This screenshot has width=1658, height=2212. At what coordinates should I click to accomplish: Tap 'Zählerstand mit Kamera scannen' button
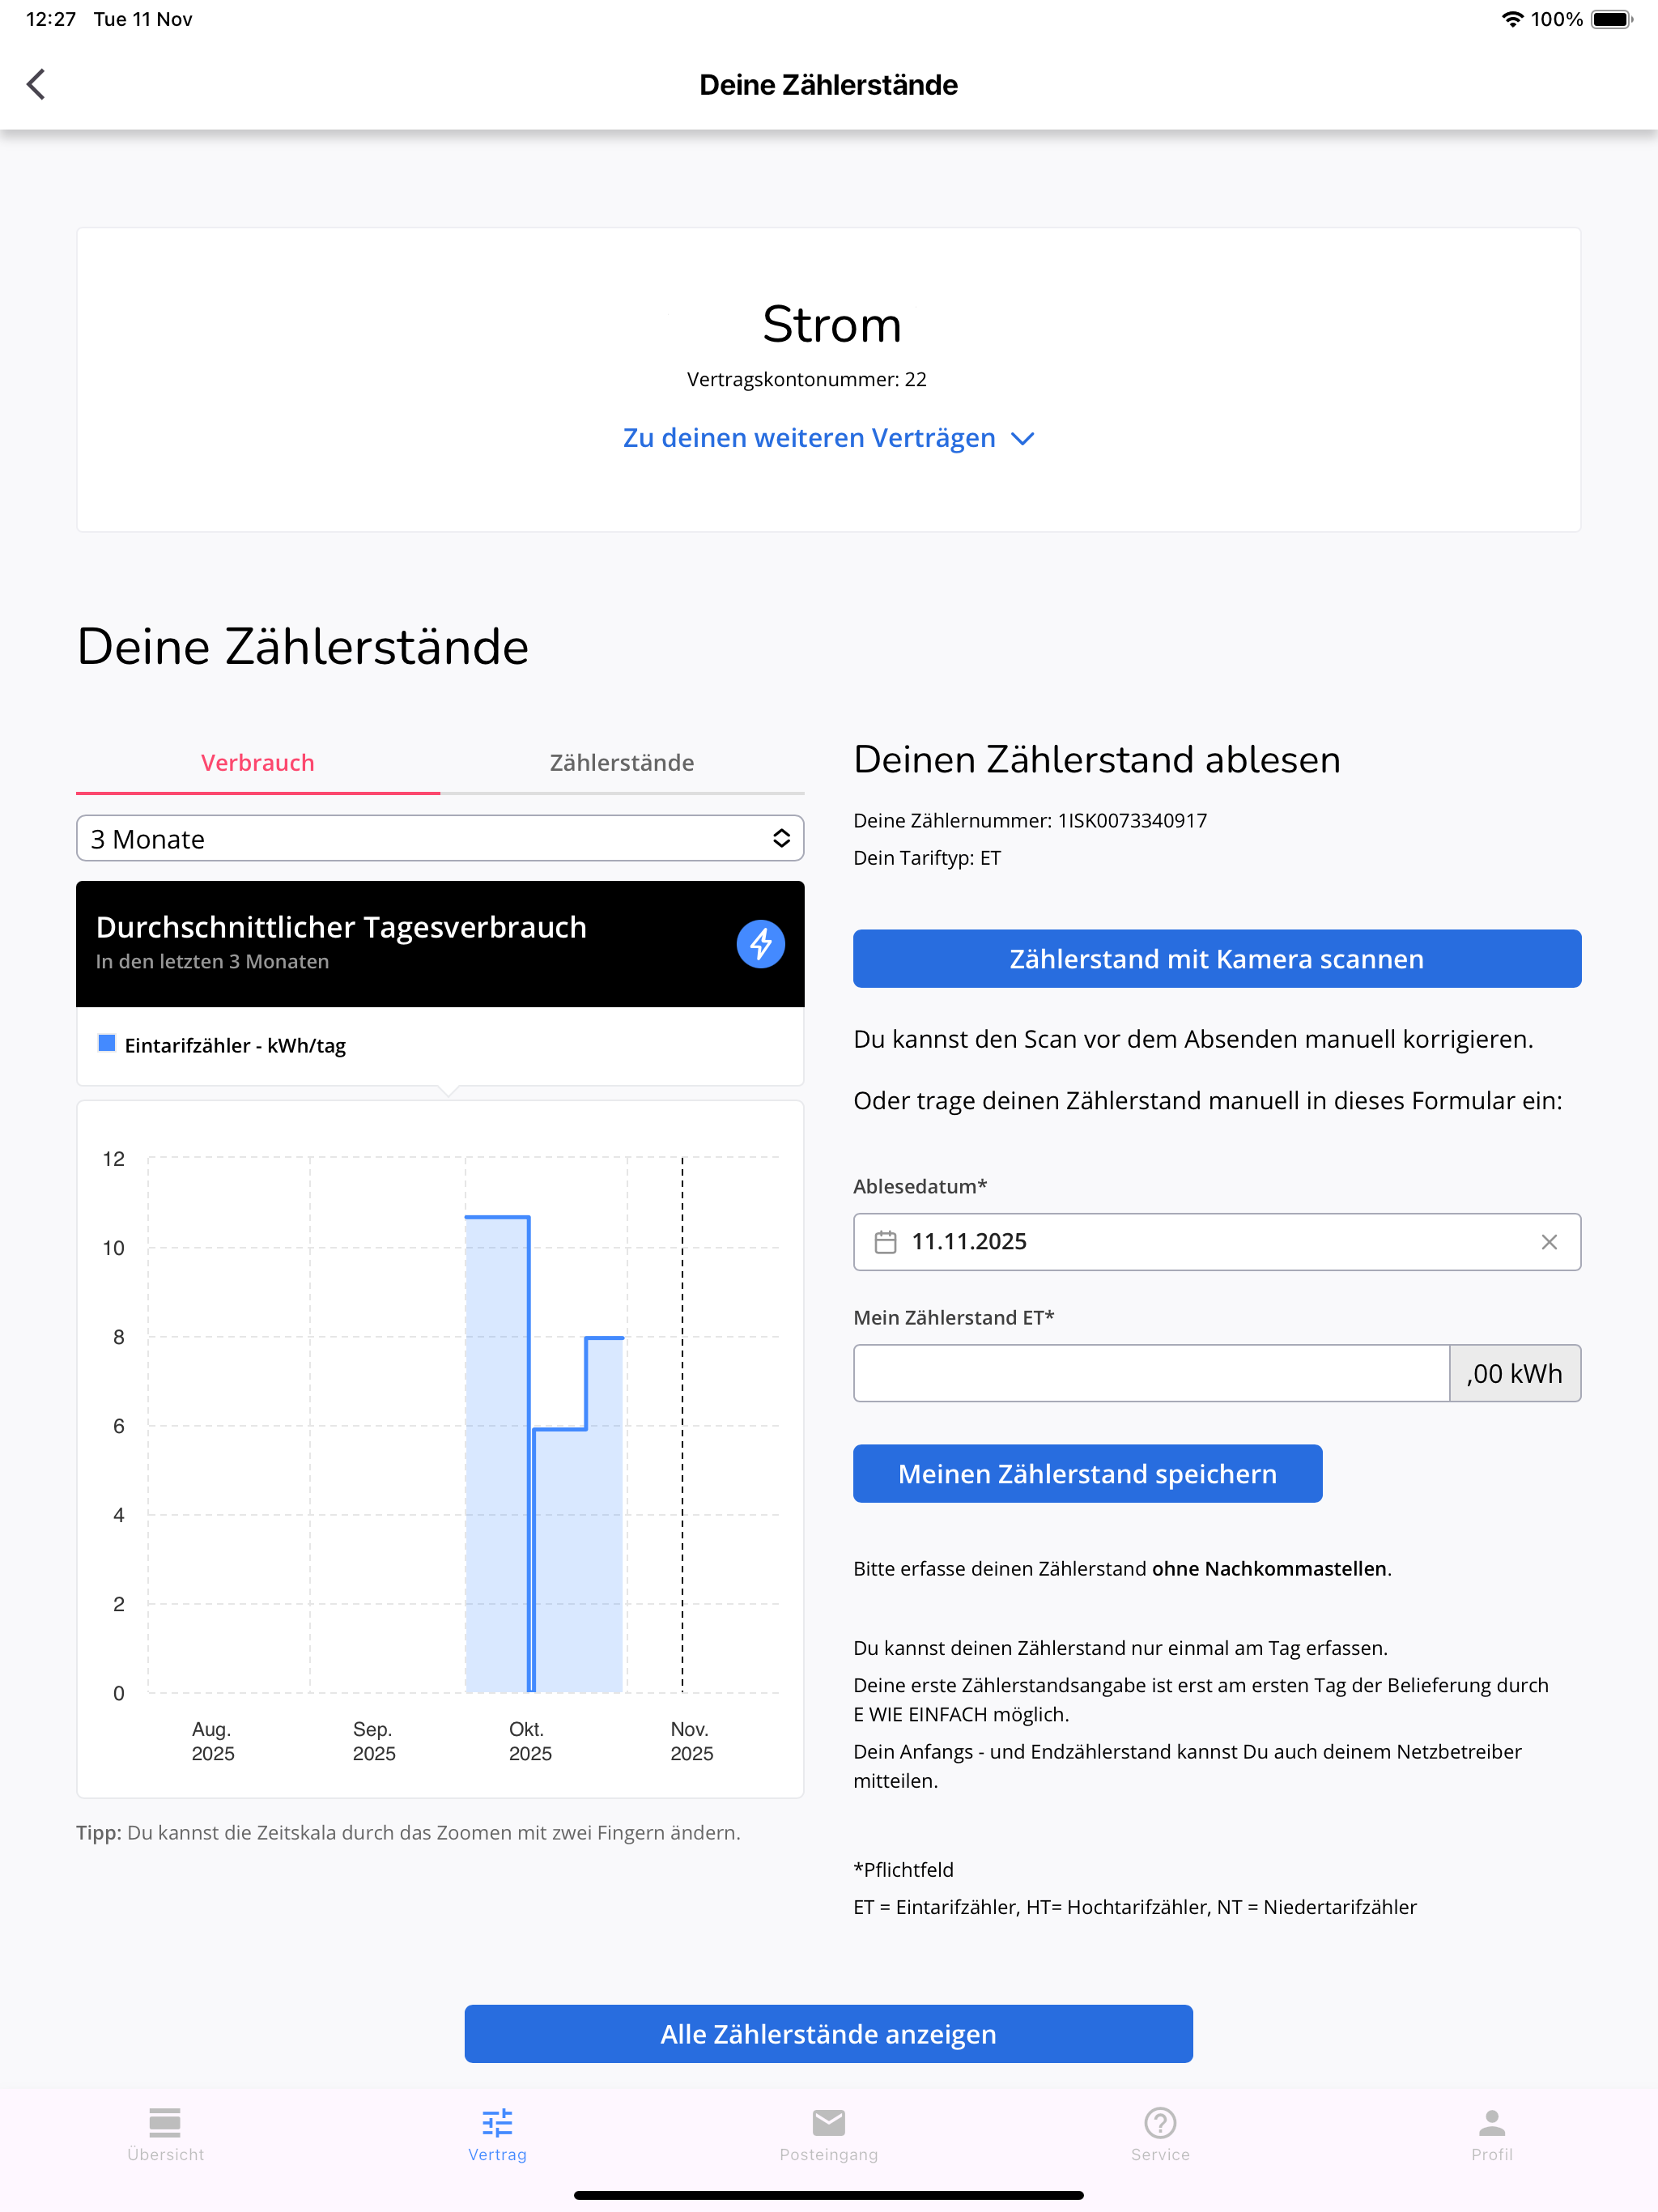coord(1216,959)
